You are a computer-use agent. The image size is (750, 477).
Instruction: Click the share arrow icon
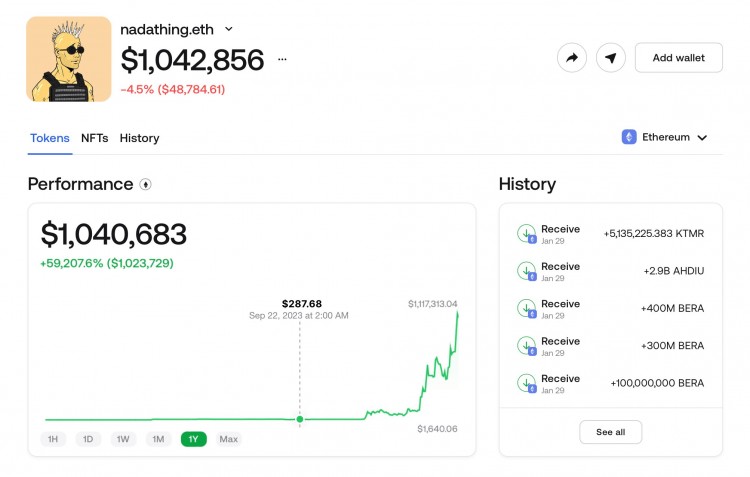point(572,58)
